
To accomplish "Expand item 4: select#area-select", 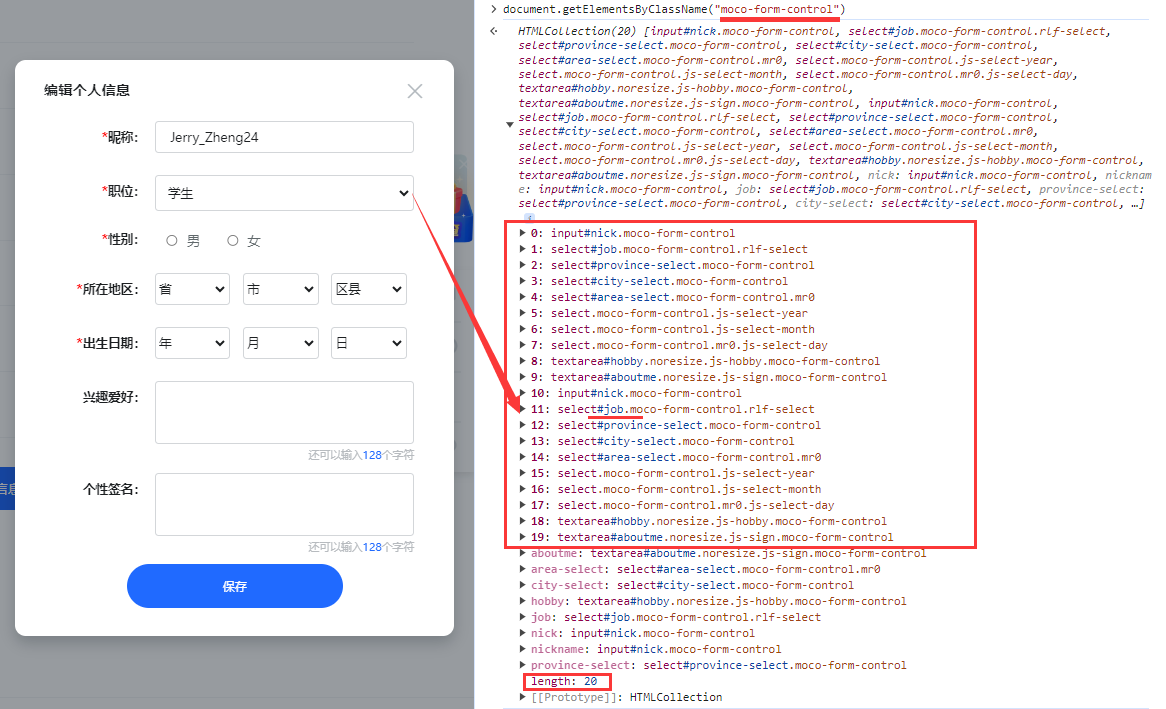I will coord(522,297).
